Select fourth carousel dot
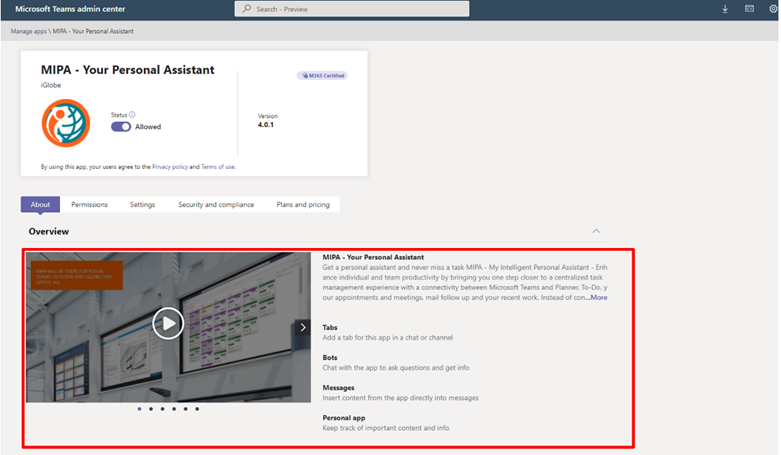 coord(174,409)
